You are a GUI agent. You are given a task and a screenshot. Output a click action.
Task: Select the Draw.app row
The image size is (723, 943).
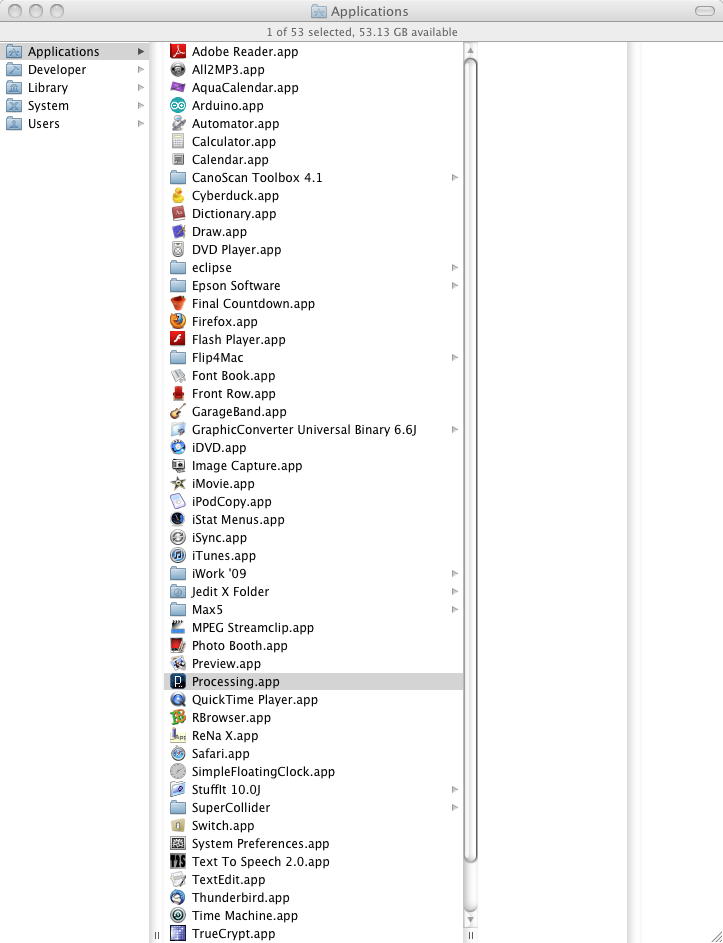point(313,232)
